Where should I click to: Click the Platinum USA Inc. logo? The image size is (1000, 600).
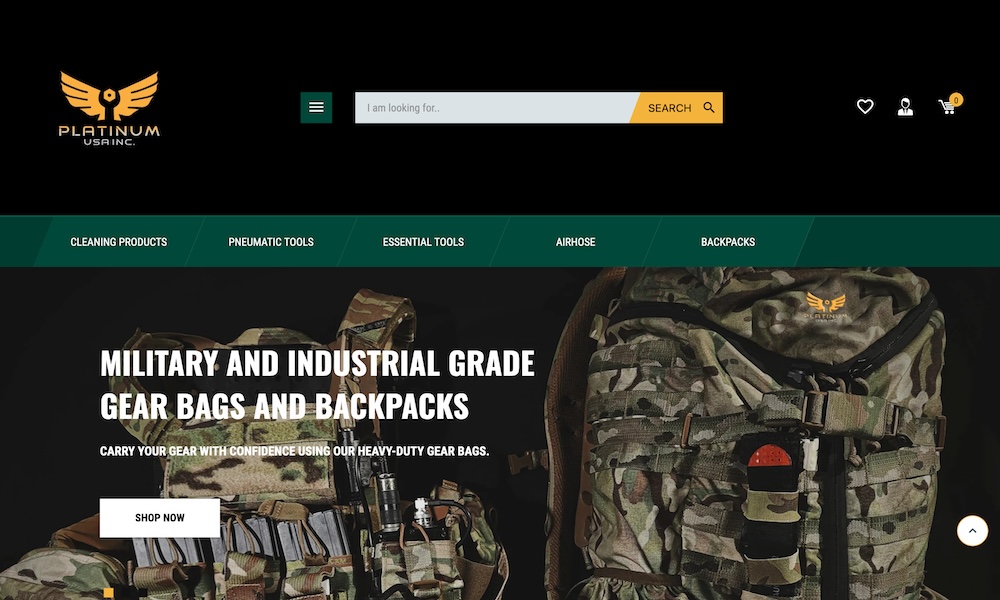coord(109,109)
